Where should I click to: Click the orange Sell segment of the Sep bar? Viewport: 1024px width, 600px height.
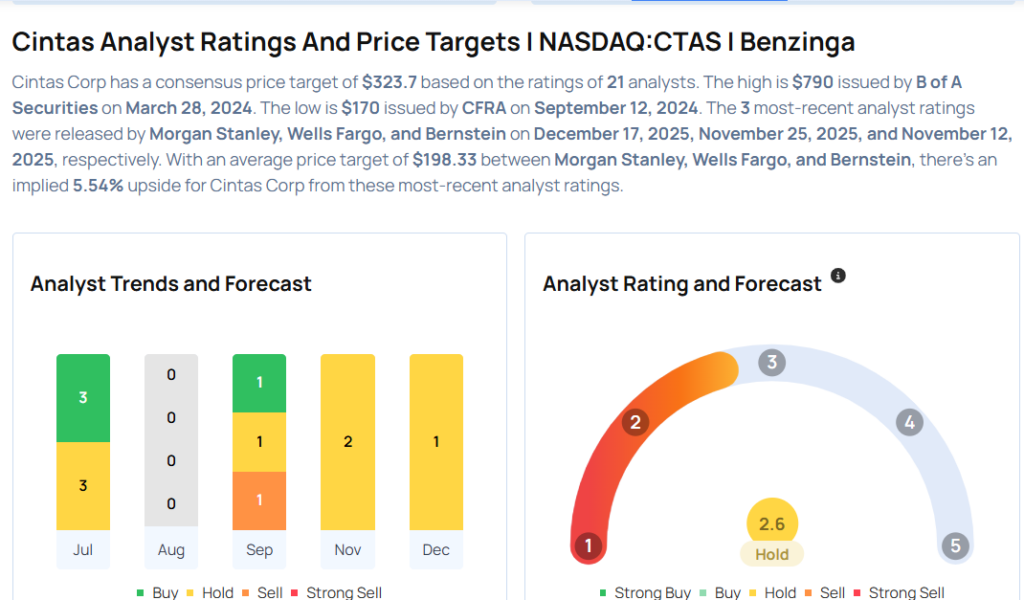point(259,500)
